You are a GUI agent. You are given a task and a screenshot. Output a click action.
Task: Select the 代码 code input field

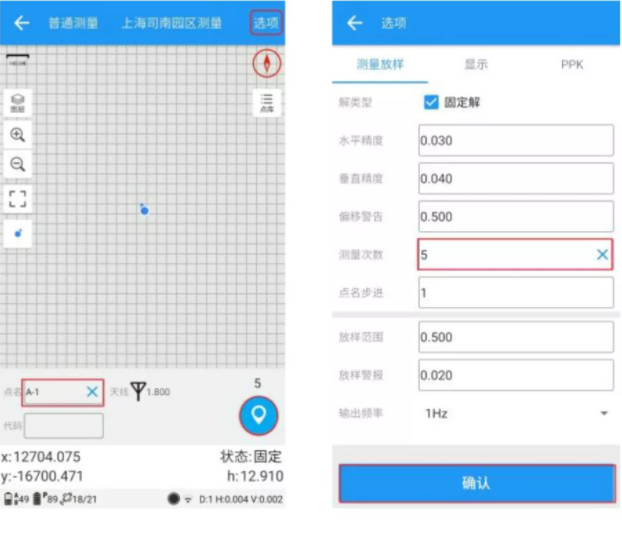pos(63,426)
